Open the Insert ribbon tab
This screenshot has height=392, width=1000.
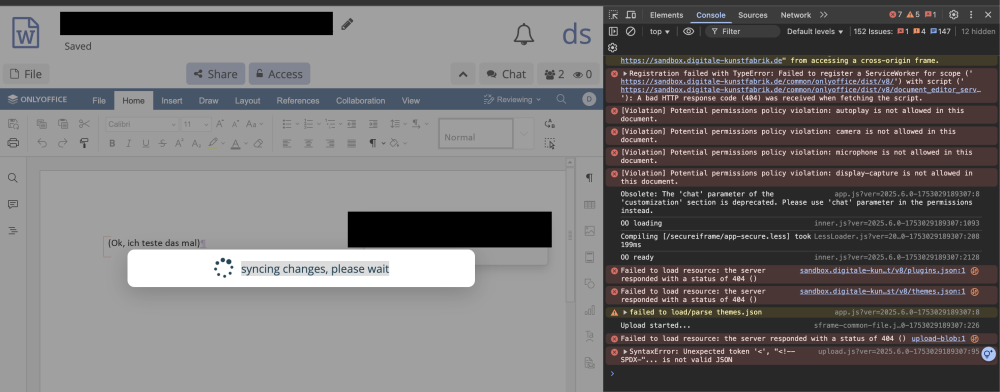(x=172, y=101)
